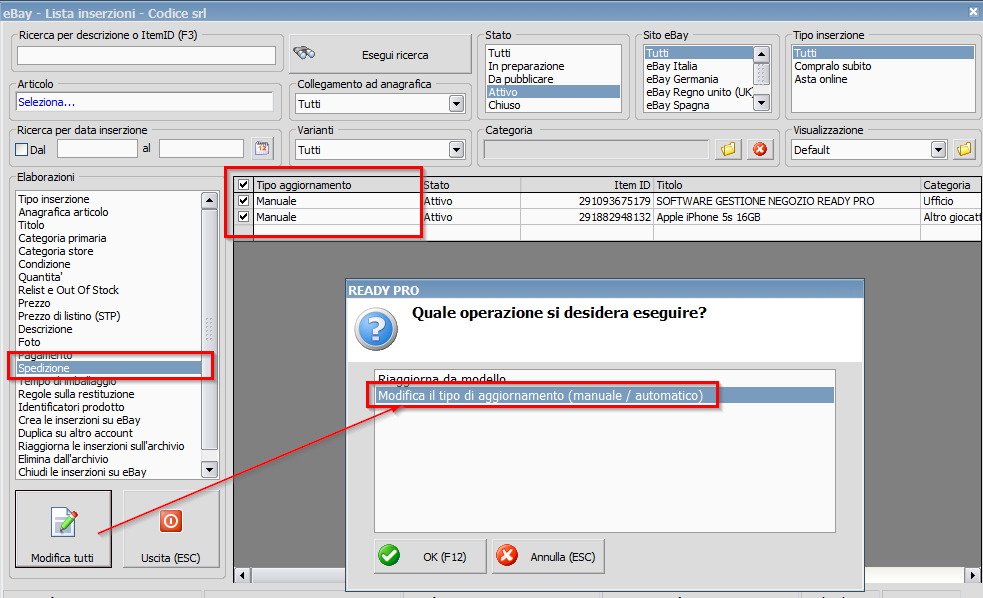Select Identificatori prodotto entry

coord(109,407)
